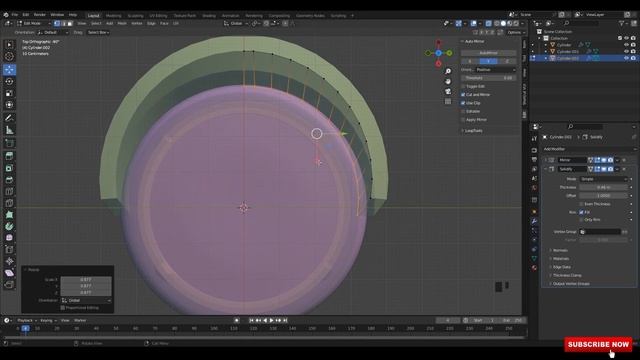Check Even Thickness in Solidify modifier
The width and height of the screenshot is (640, 360).
coord(581,204)
